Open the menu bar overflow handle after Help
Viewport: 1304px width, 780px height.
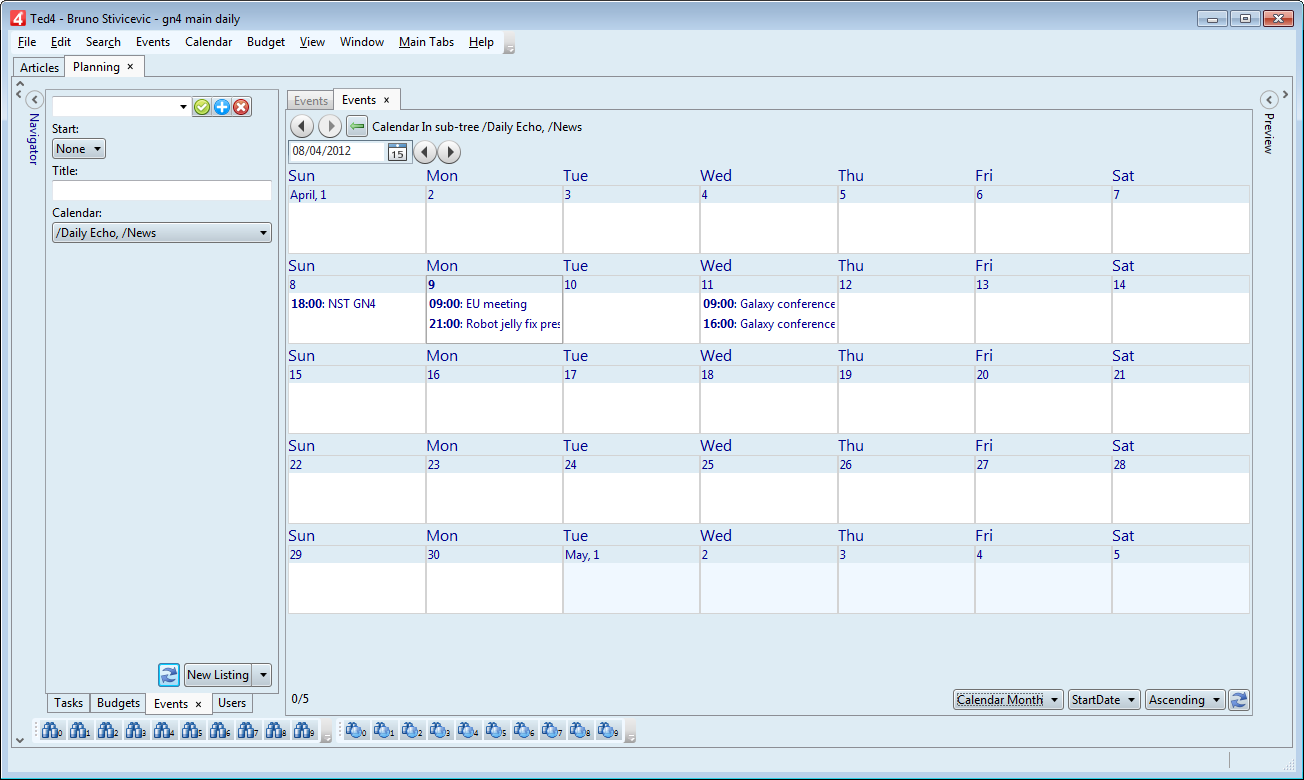click(x=509, y=43)
